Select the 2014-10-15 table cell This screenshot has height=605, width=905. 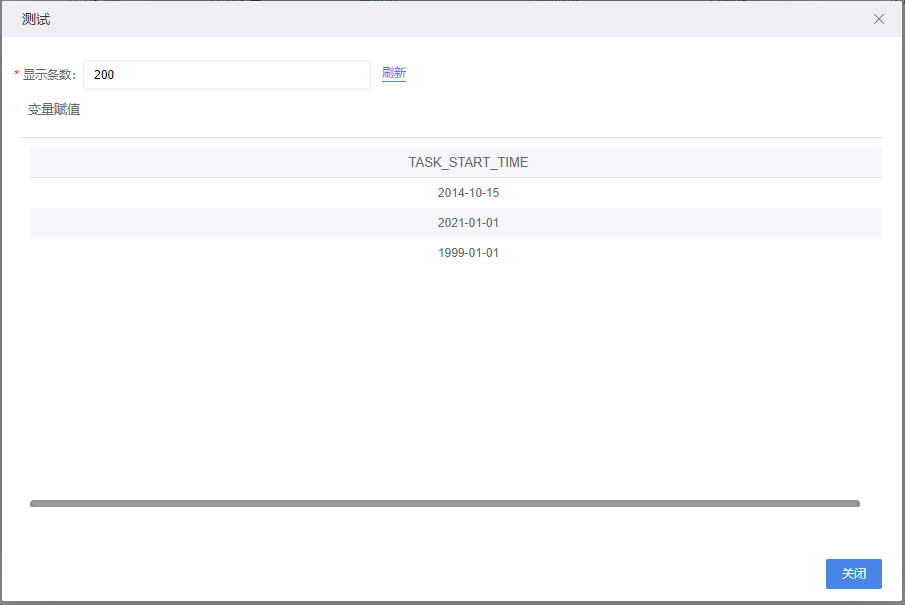click(456, 193)
